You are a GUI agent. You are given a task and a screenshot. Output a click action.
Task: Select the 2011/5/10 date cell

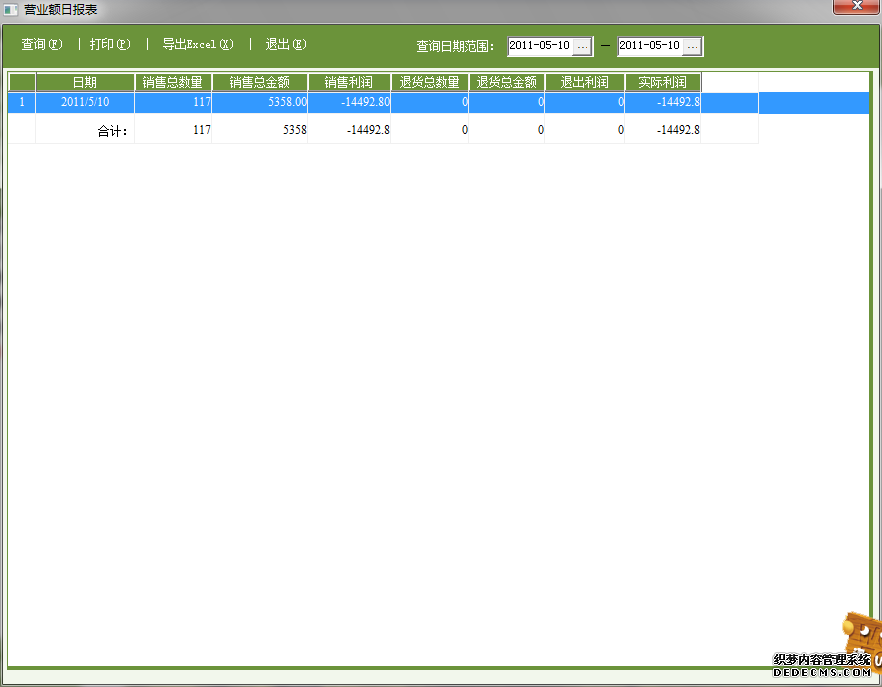pos(85,102)
